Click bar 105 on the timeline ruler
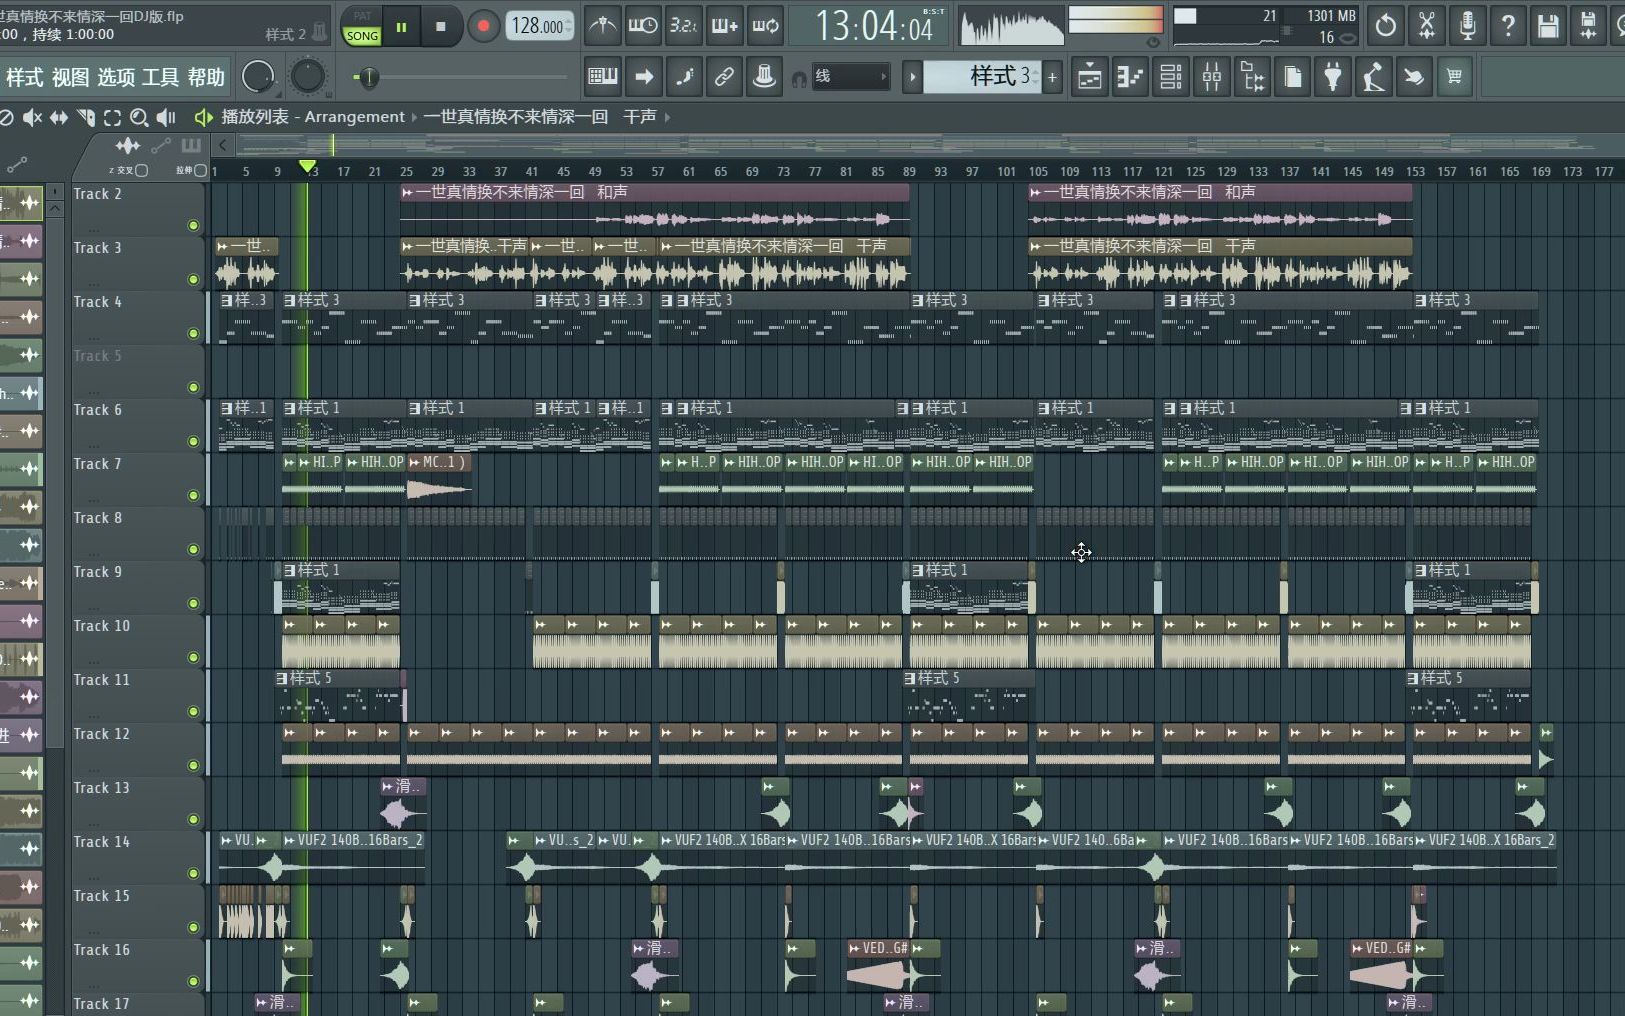This screenshot has width=1625, height=1016. click(1038, 171)
